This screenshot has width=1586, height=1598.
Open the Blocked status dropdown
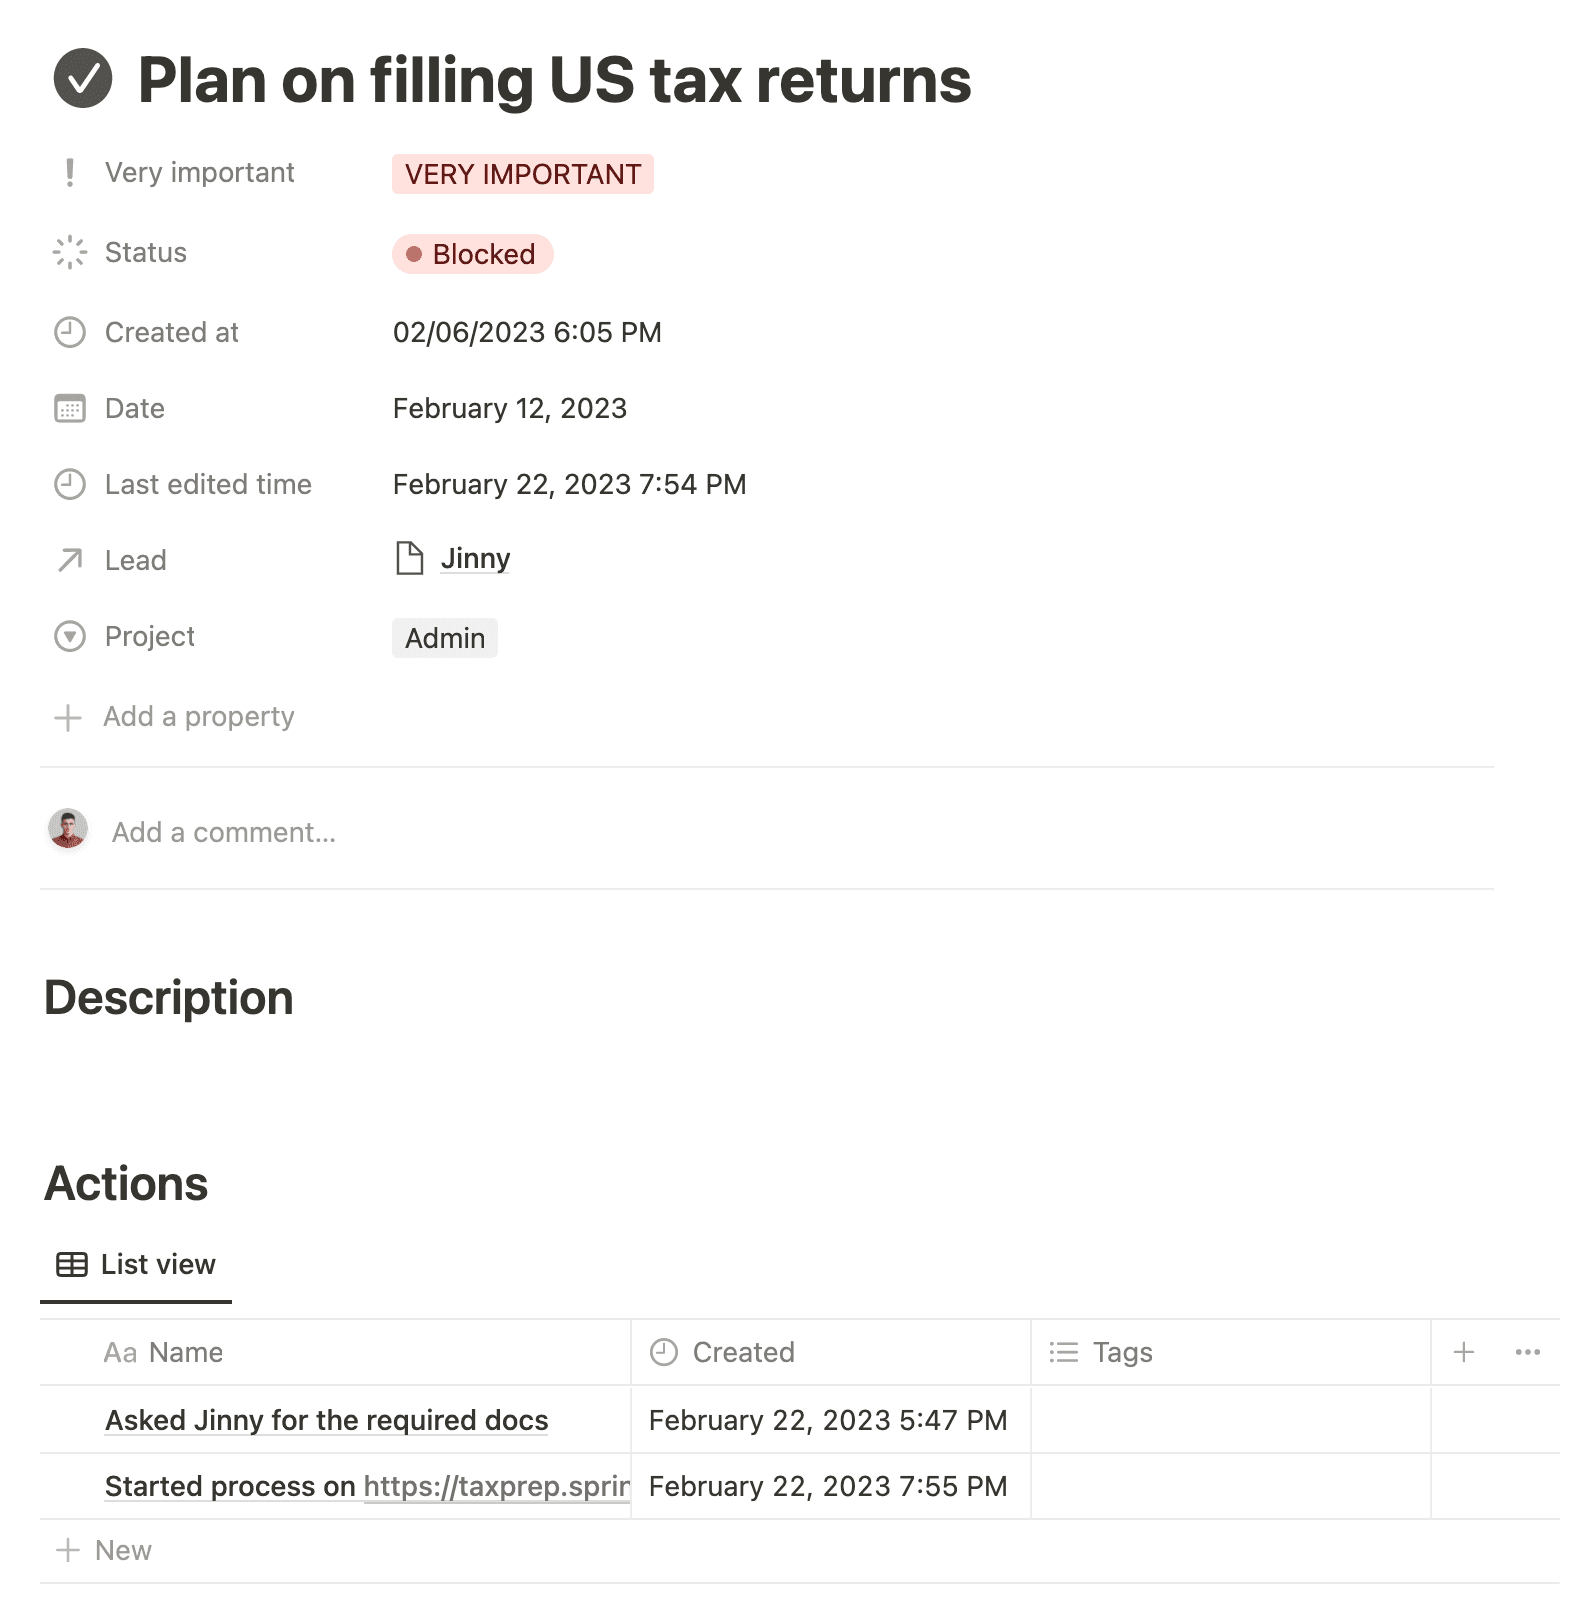coord(472,254)
